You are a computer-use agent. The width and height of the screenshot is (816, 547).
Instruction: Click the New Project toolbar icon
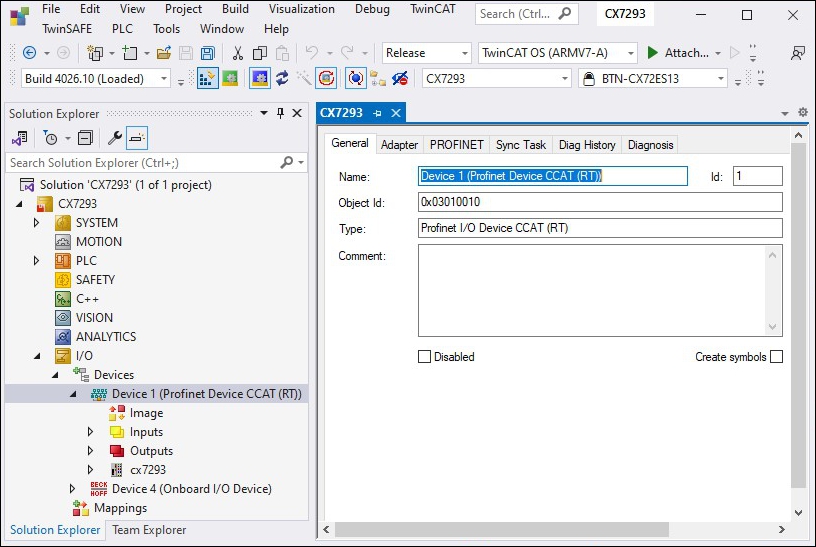point(95,53)
